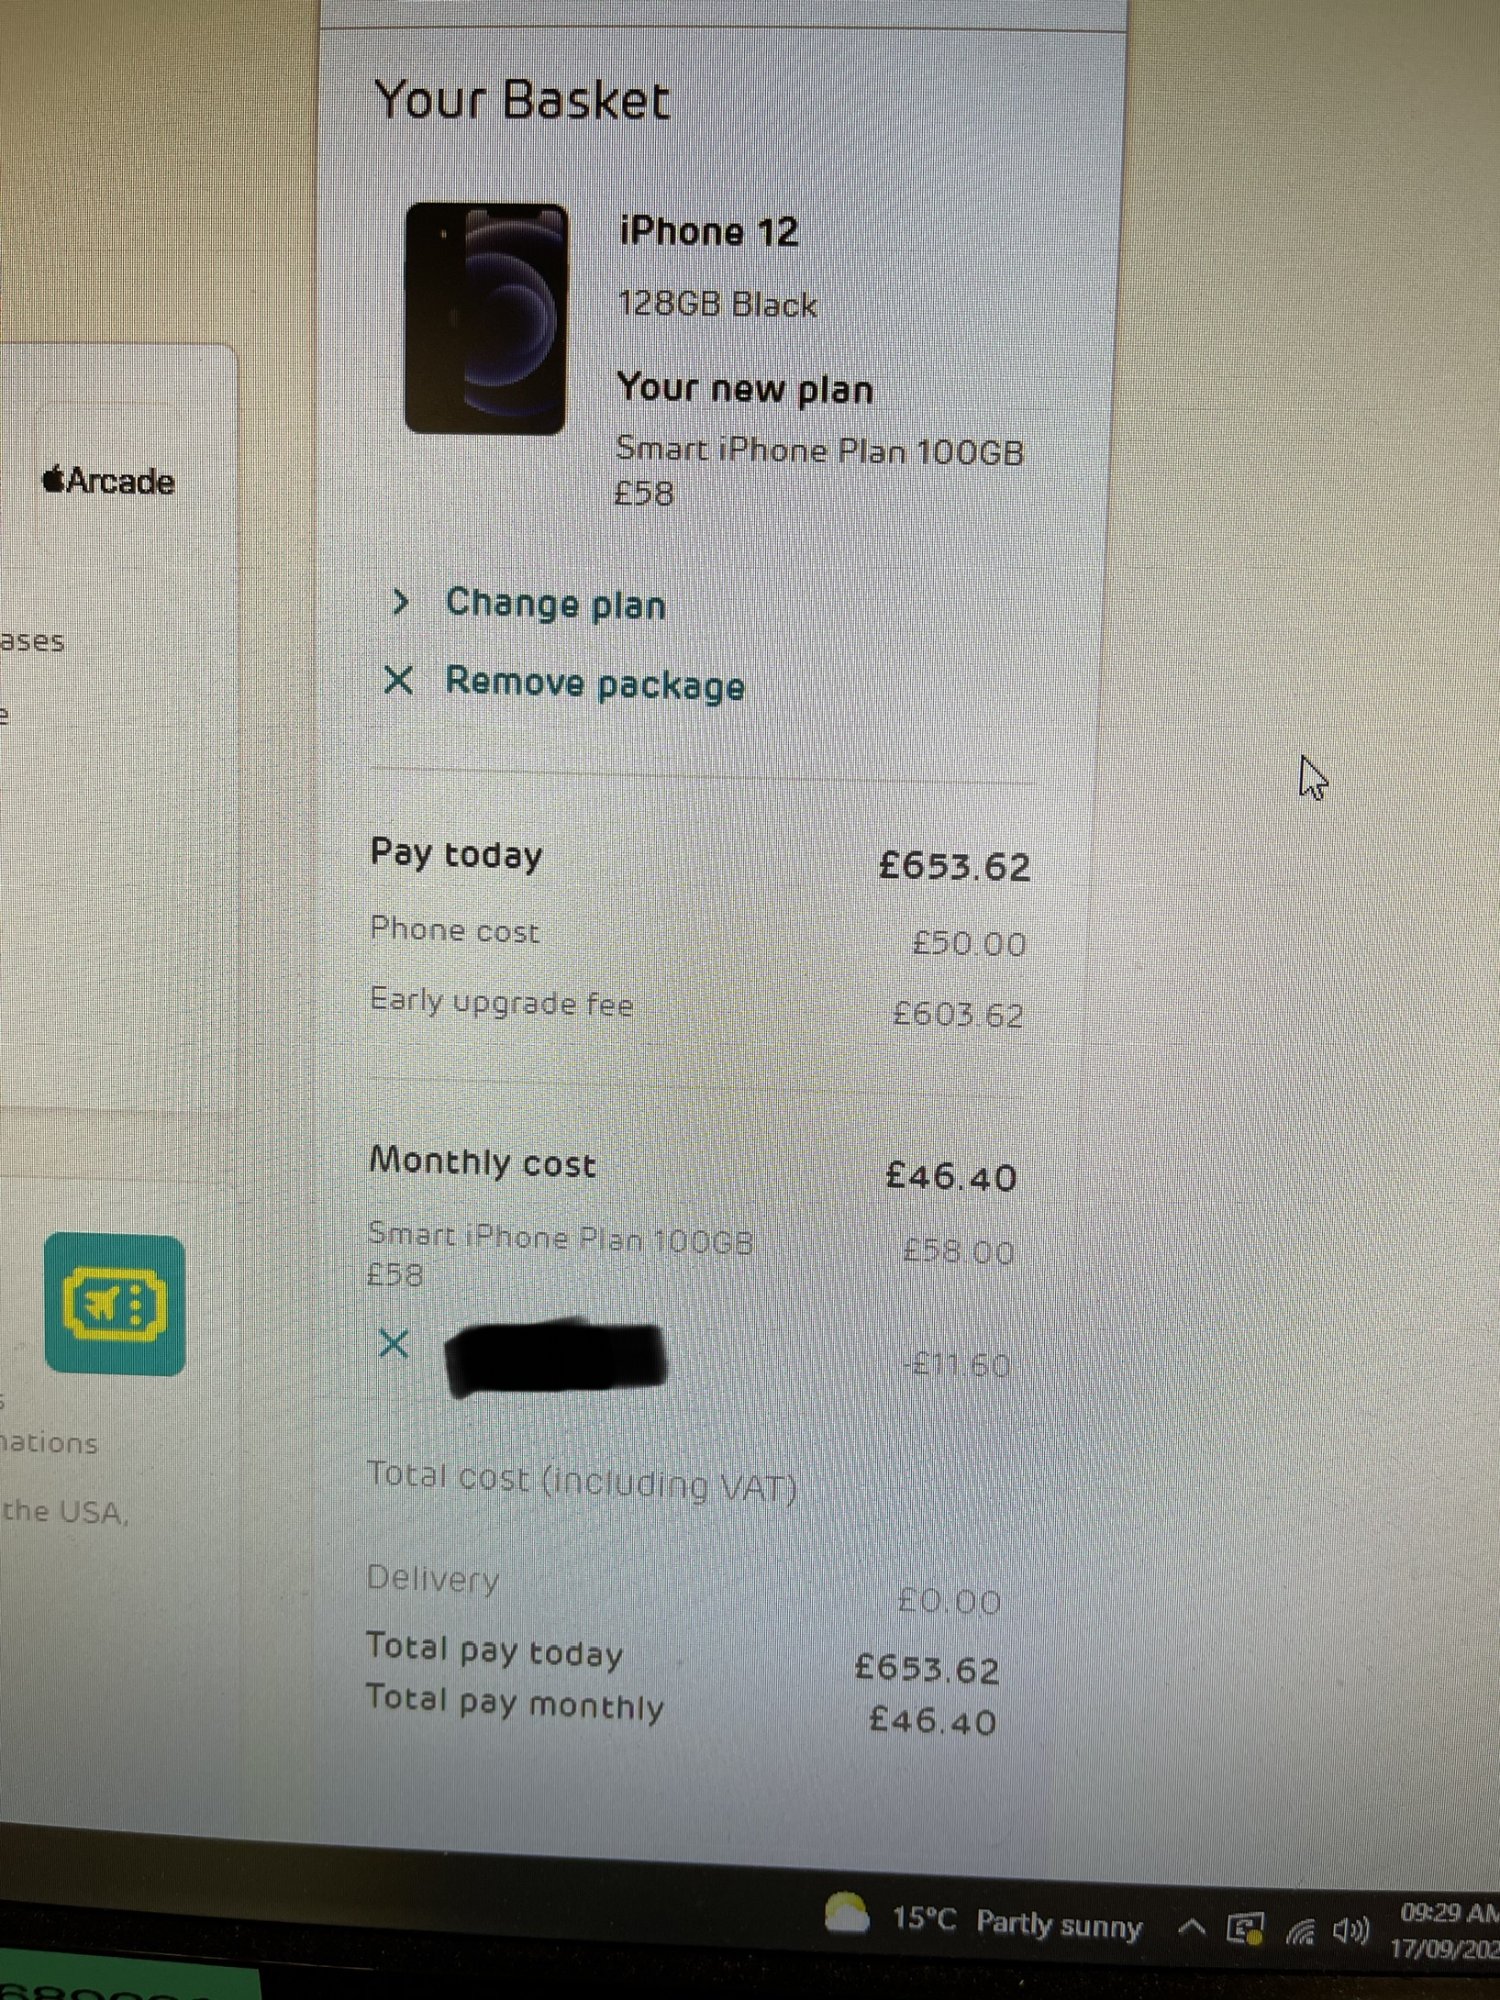This screenshot has height=2000, width=1500.
Task: Click the Remove package link
Action: (595, 684)
